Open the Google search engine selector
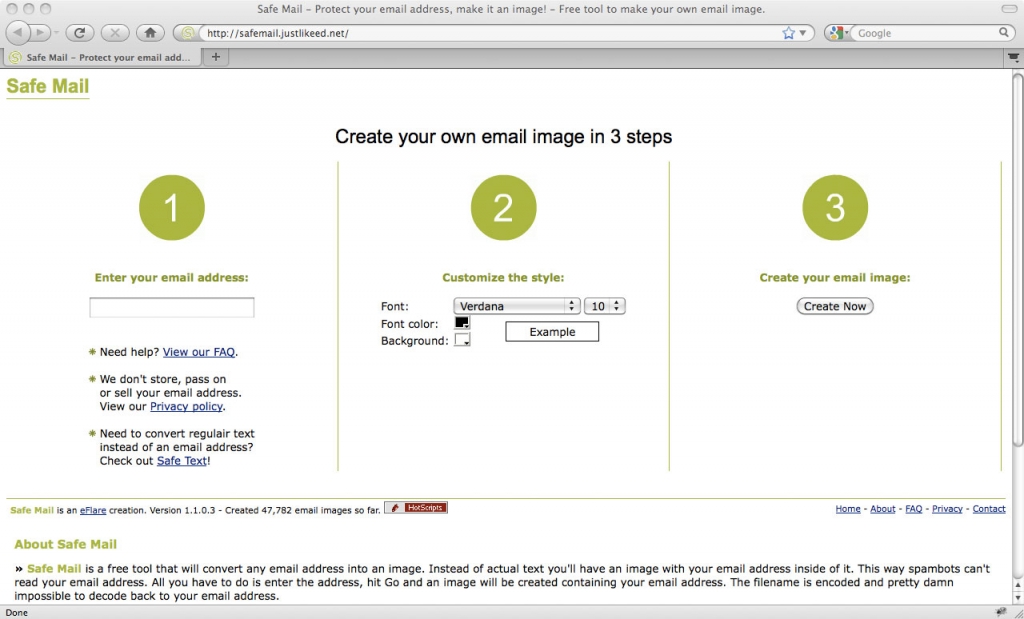Image resolution: width=1024 pixels, height=619 pixels. [837, 33]
